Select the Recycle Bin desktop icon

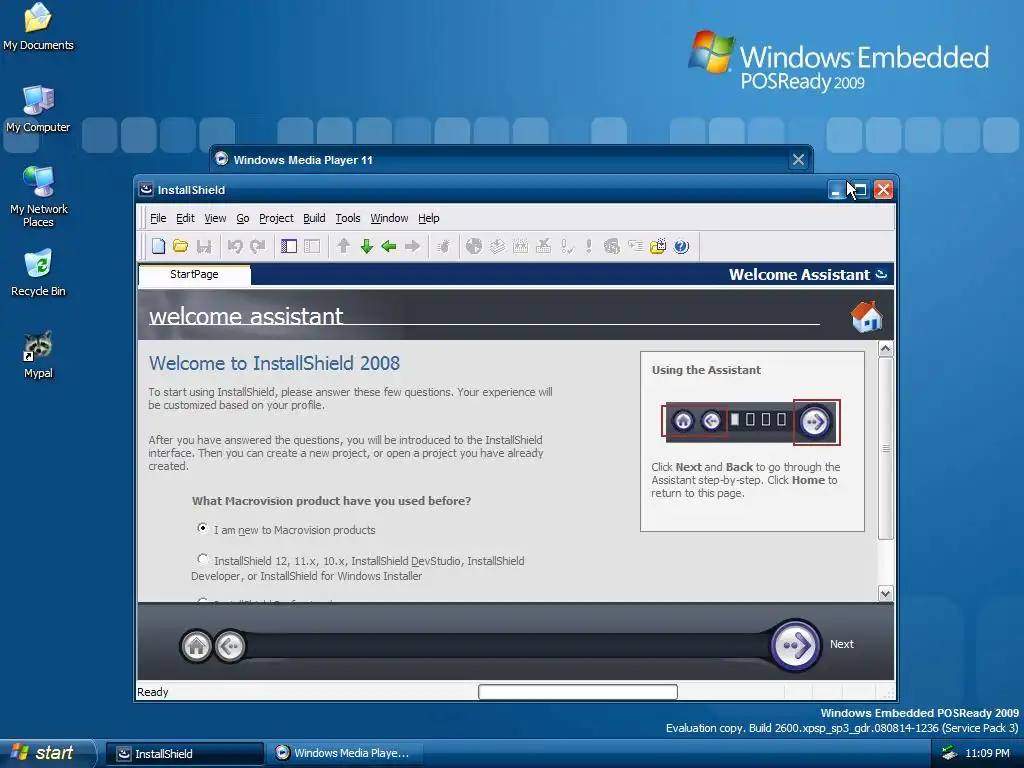click(x=38, y=273)
